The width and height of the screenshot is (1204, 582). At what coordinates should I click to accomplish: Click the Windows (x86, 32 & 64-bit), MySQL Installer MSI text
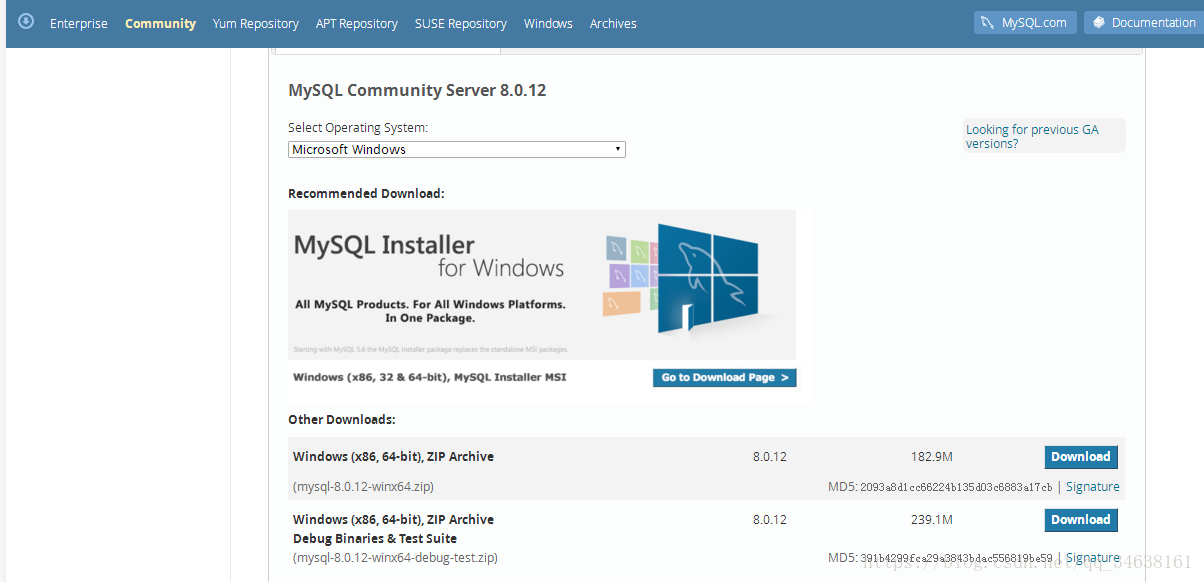tap(430, 378)
